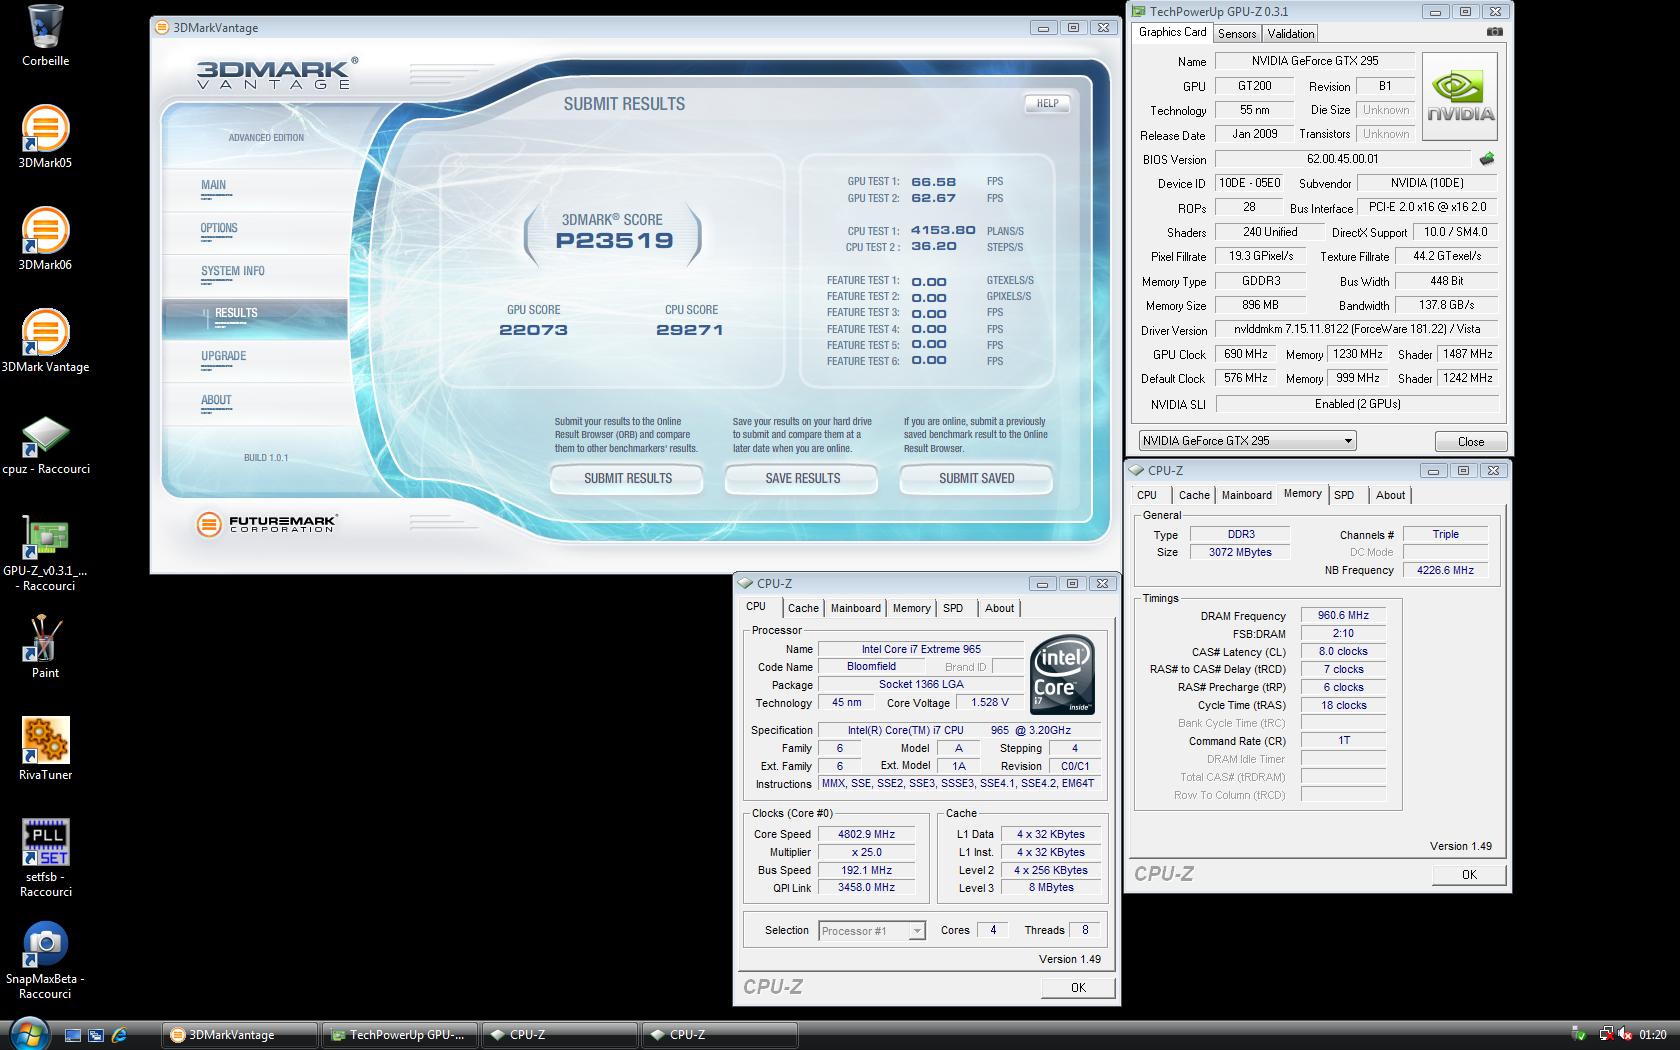1680x1050 pixels.
Task: Click the GPU score value 22073
Action: click(533, 330)
